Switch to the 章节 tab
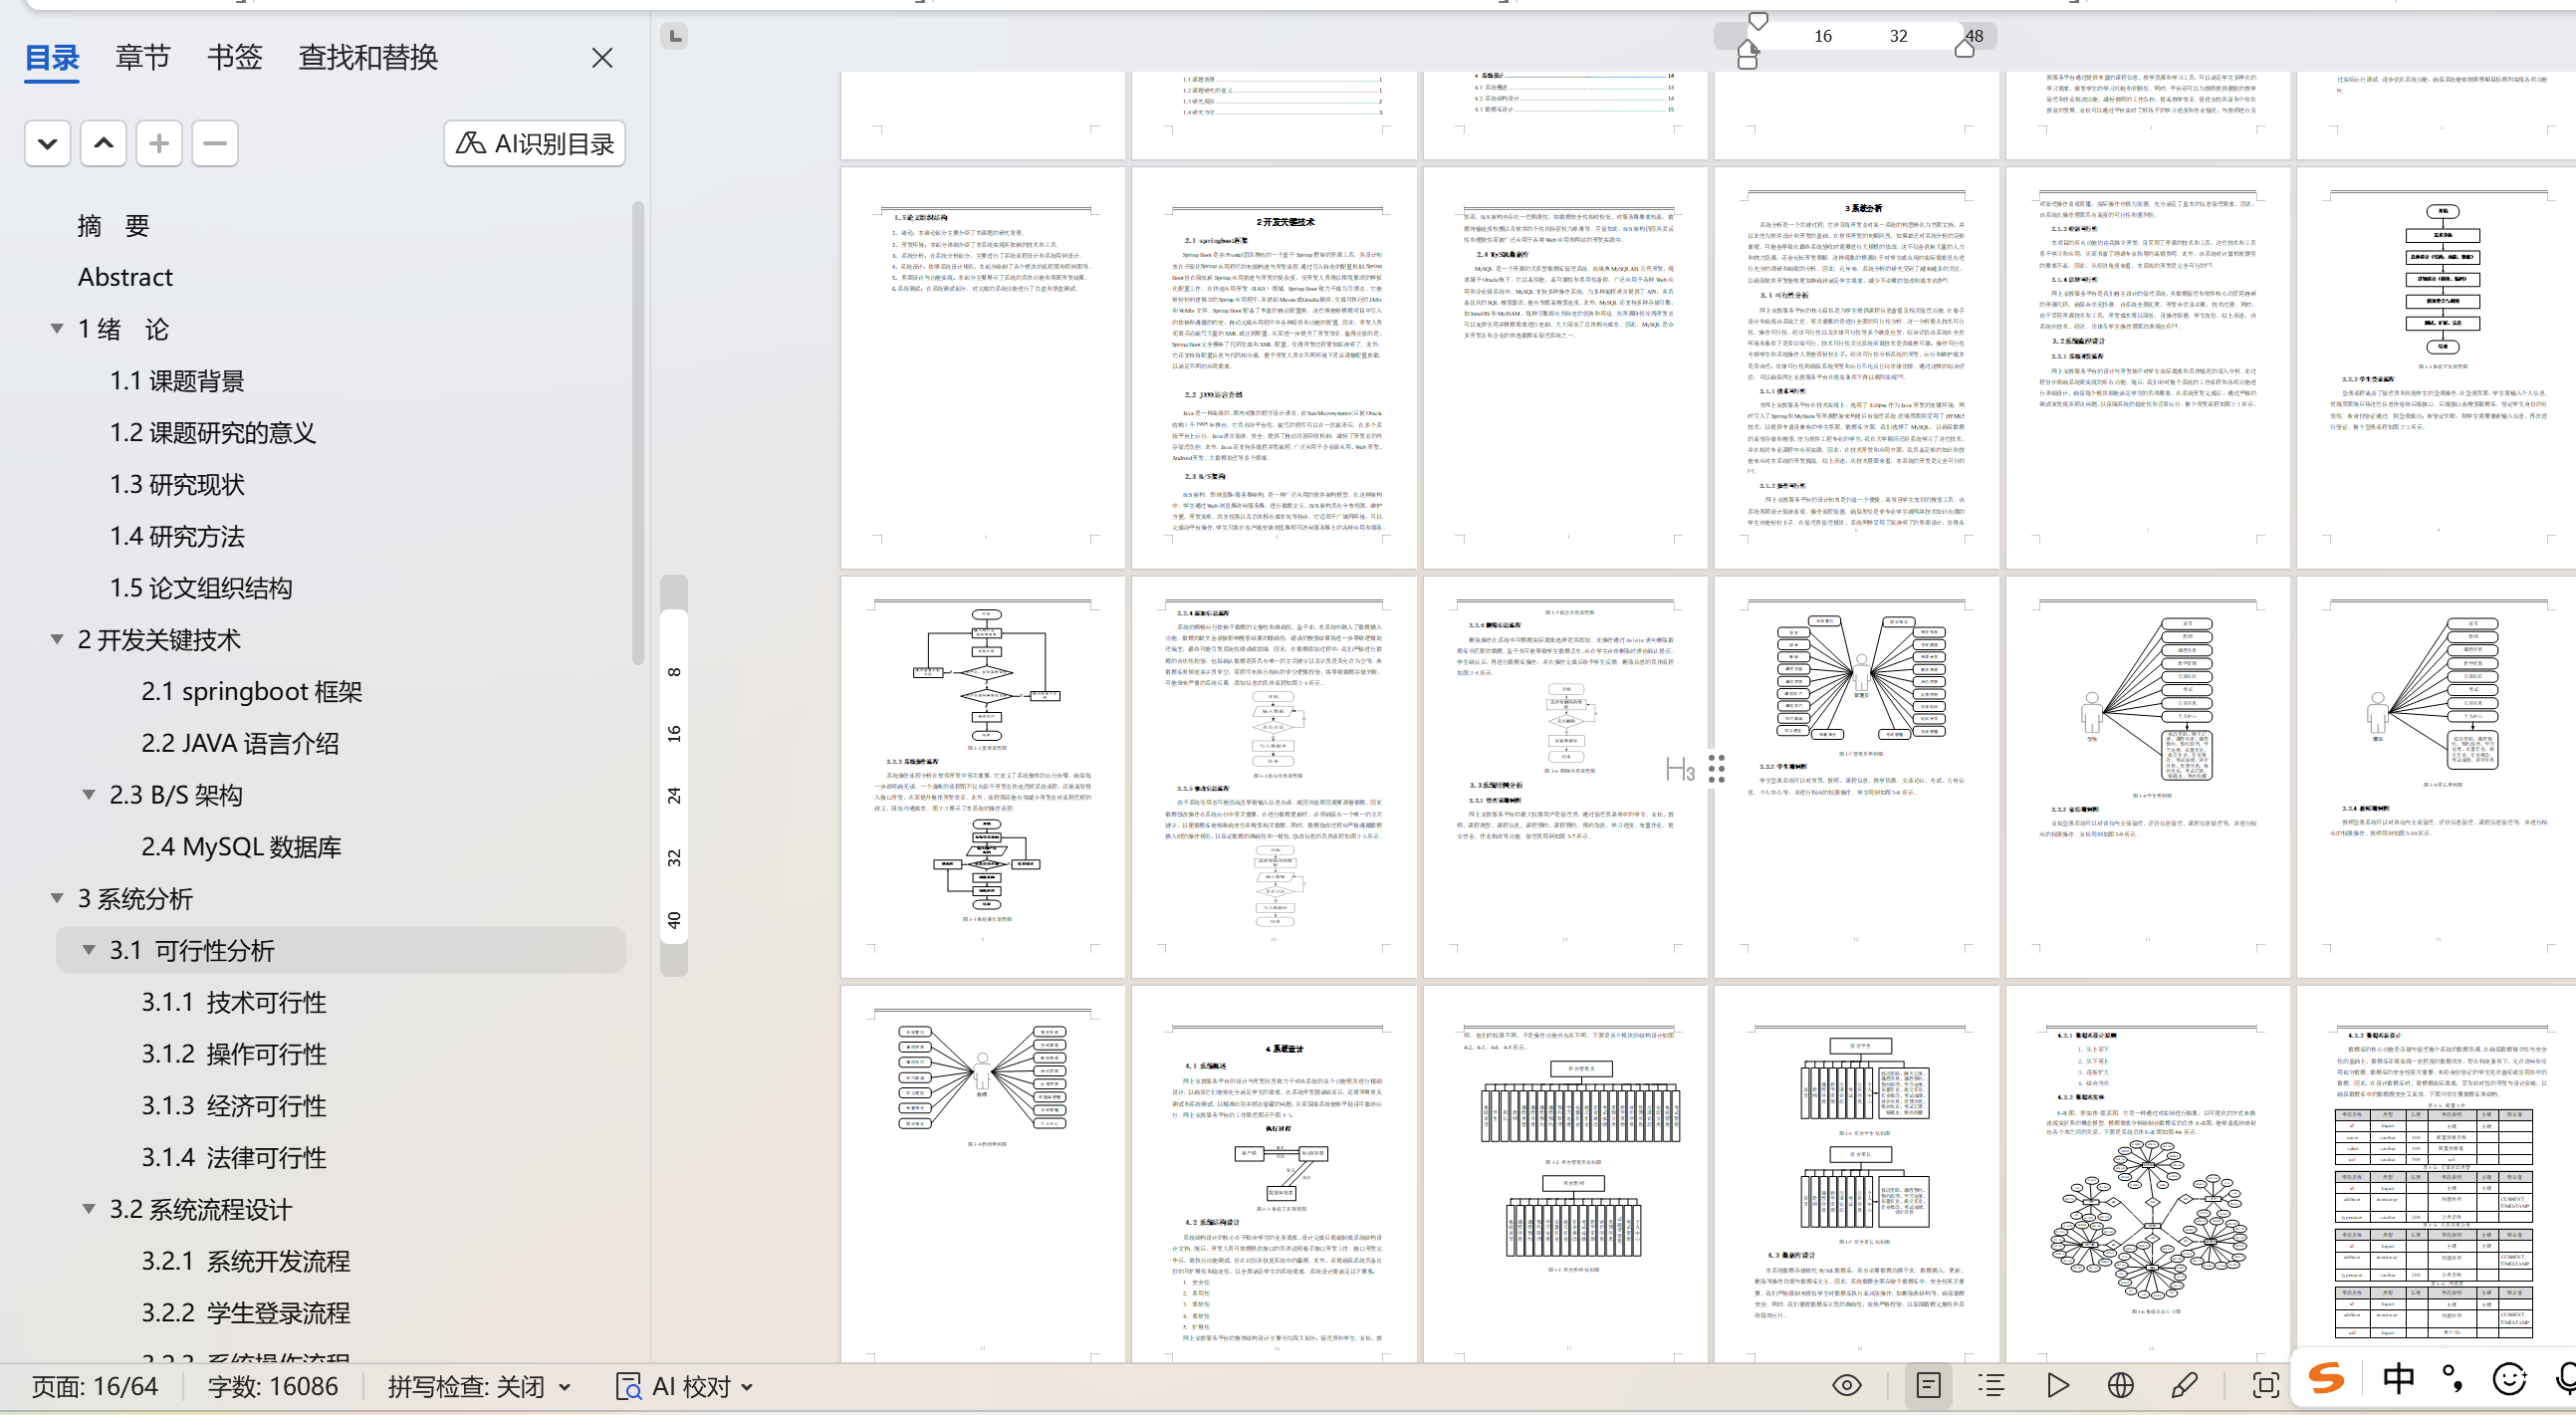 [142, 58]
